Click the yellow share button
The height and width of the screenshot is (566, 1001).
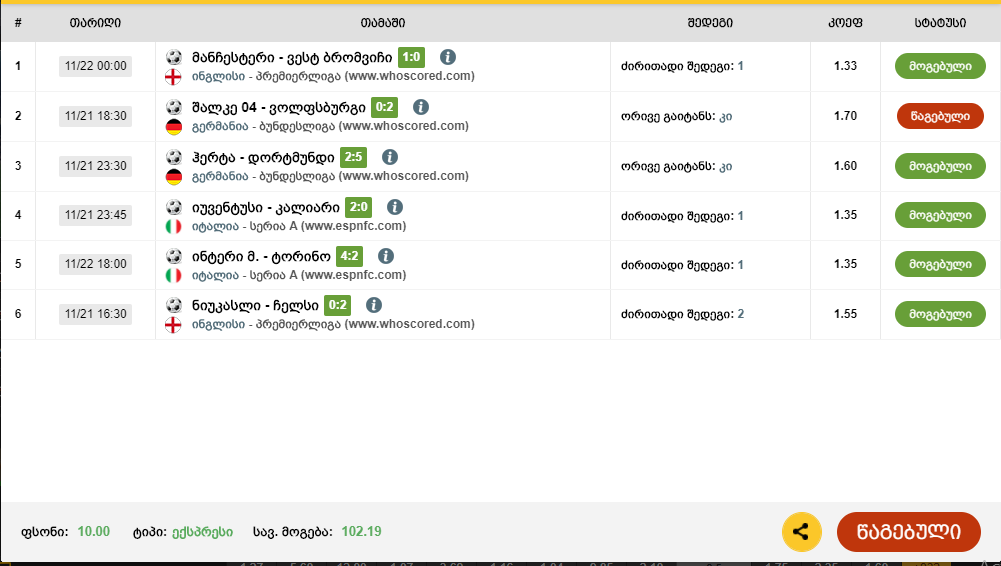[x=801, y=532]
